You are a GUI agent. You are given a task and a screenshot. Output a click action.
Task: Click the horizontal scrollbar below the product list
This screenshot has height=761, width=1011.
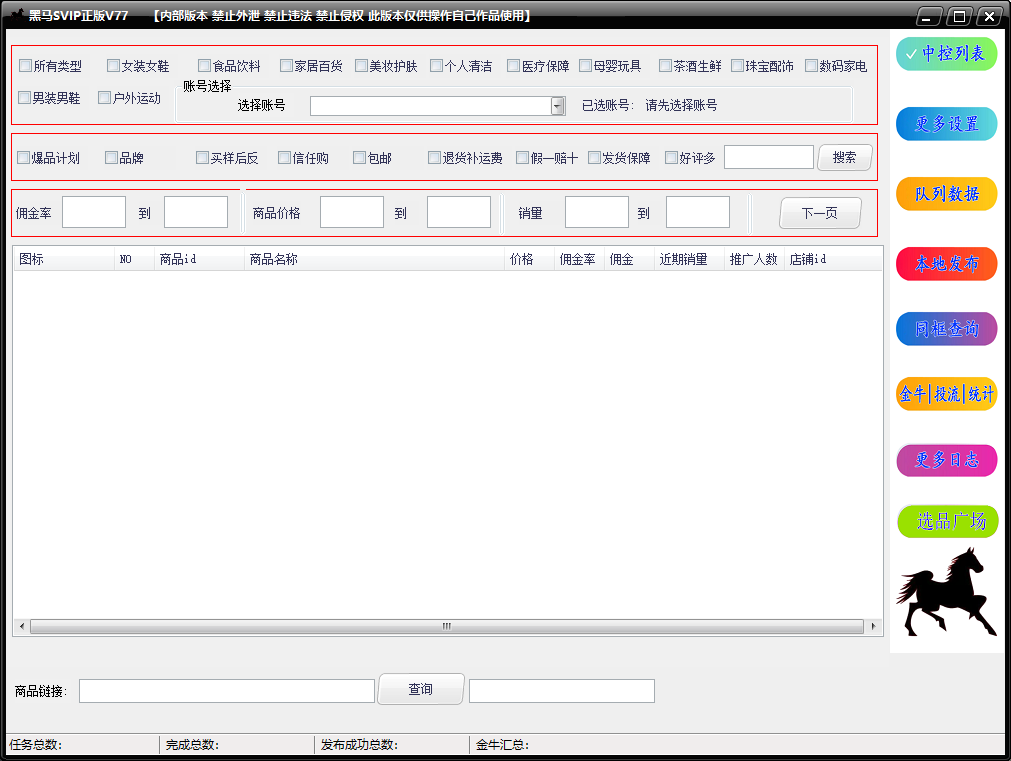click(x=445, y=626)
